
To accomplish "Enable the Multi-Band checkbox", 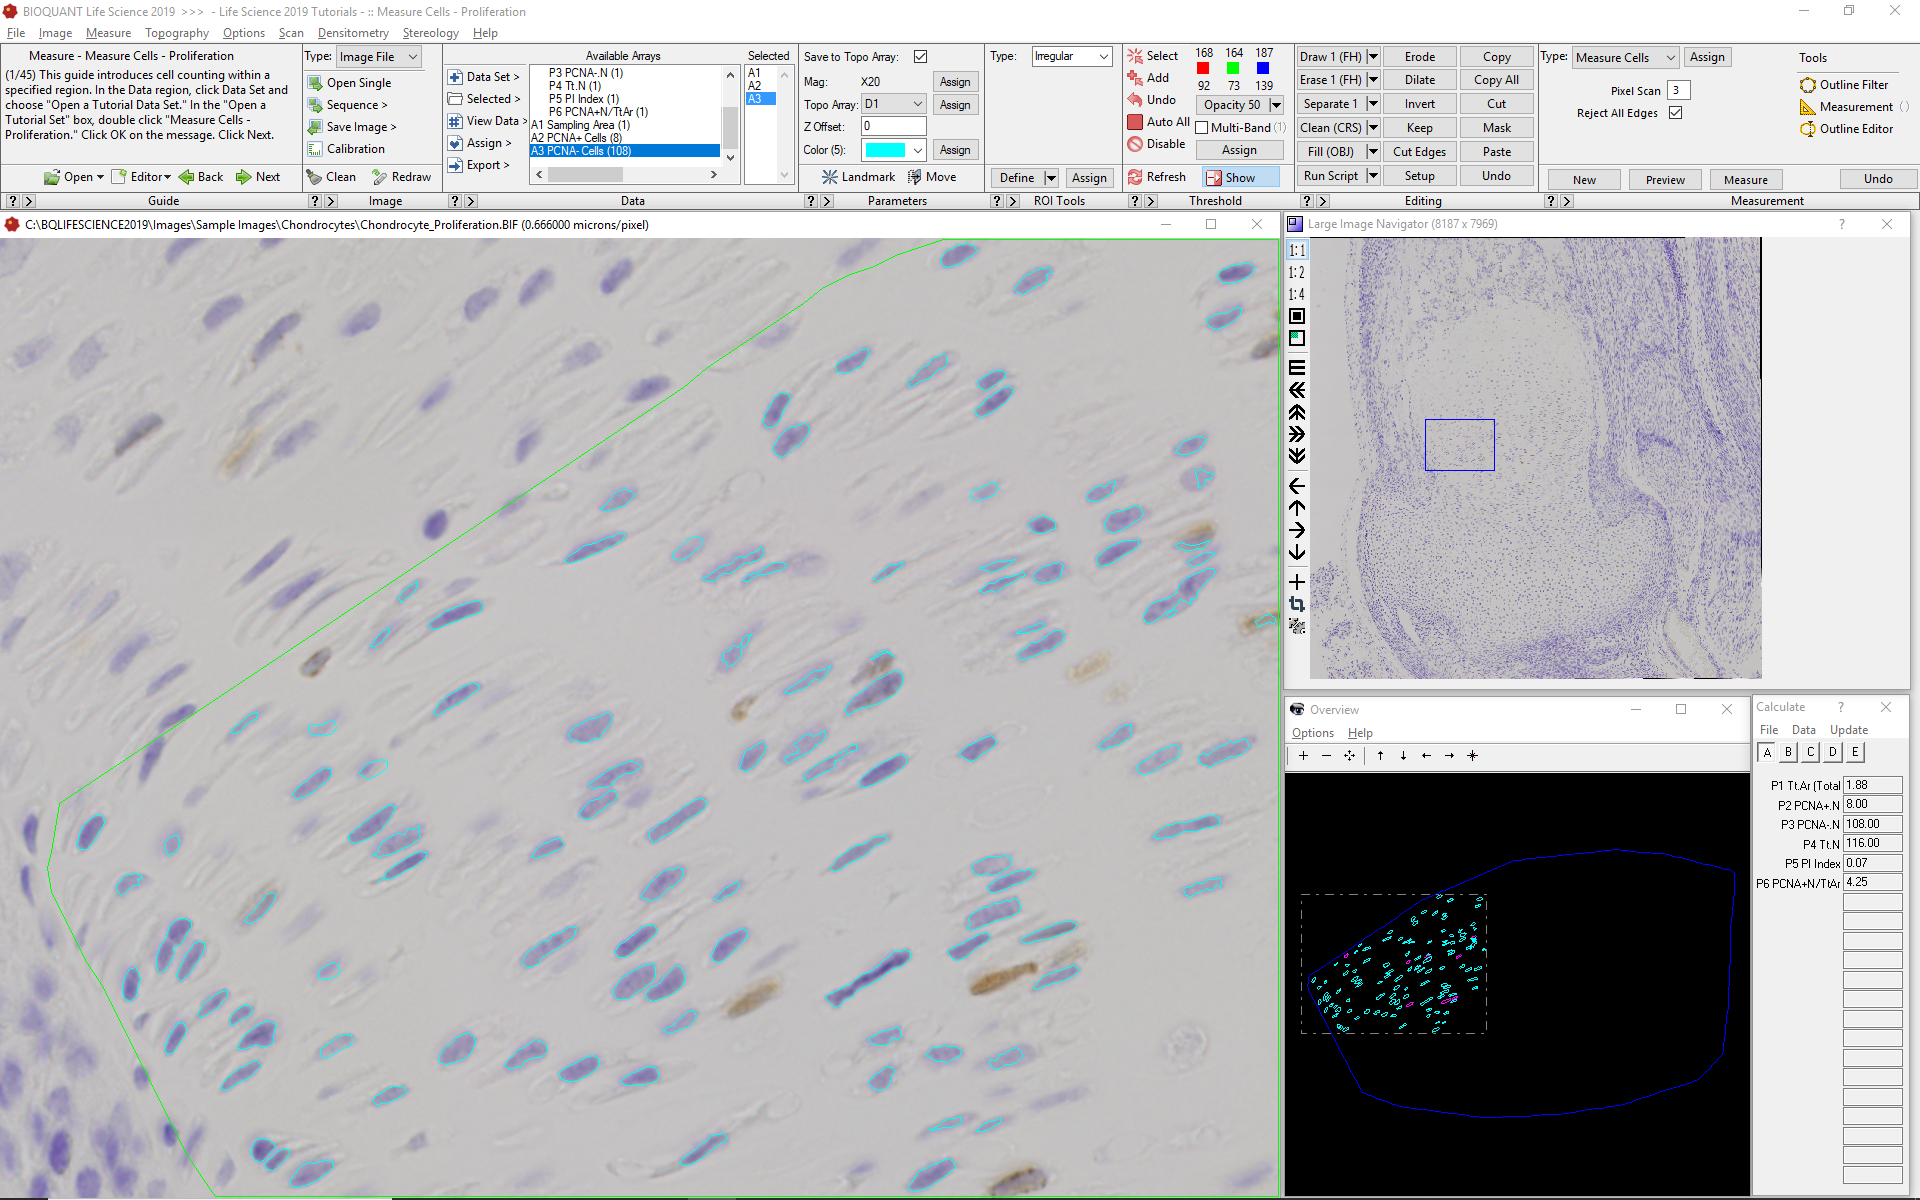I will click(1203, 128).
